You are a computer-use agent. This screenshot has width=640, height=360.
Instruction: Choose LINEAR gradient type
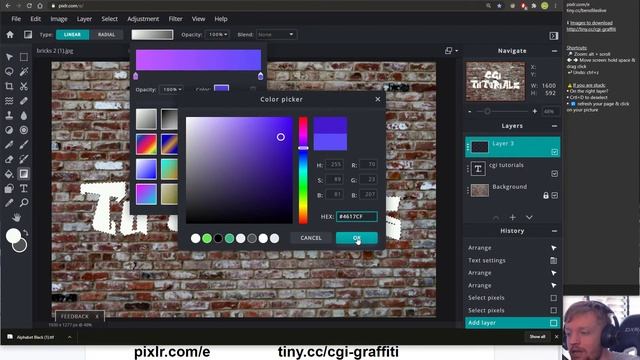(x=72, y=35)
